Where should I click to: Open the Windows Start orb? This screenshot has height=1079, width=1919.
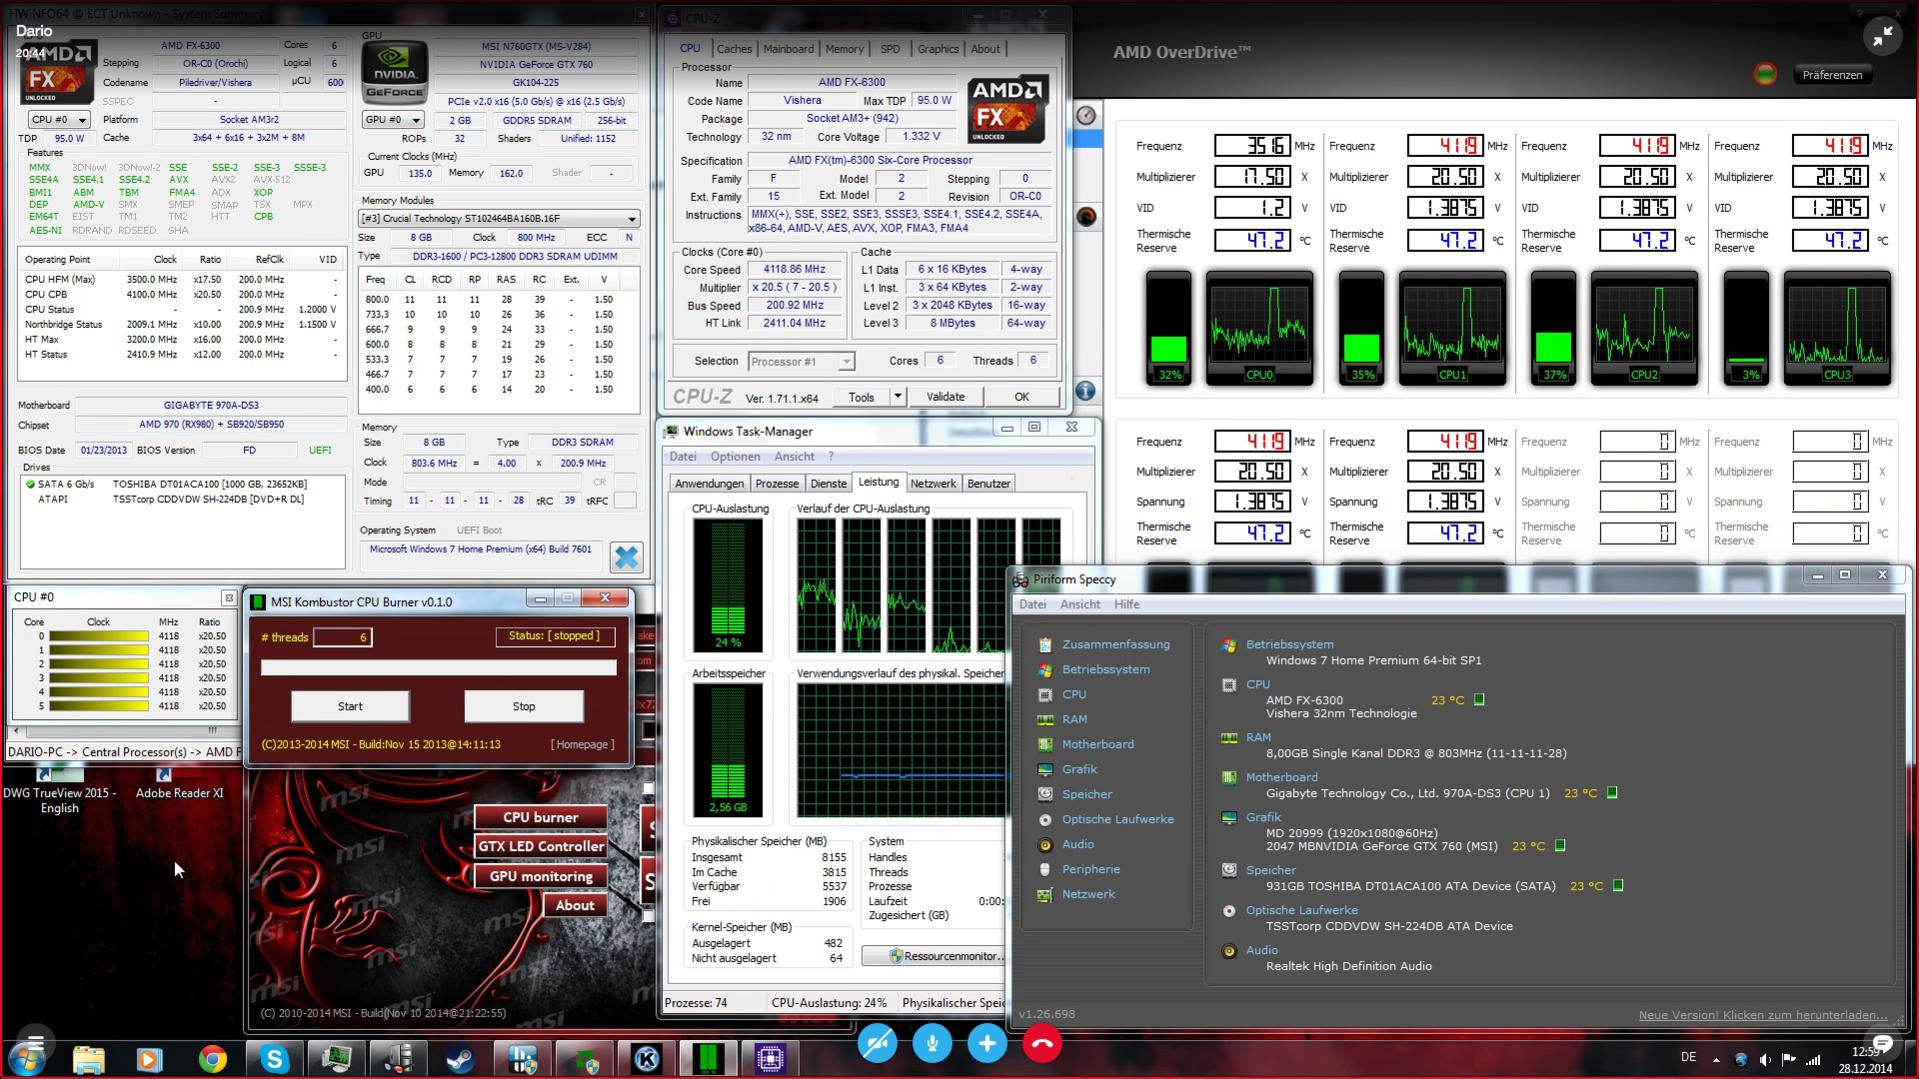[x=27, y=1058]
